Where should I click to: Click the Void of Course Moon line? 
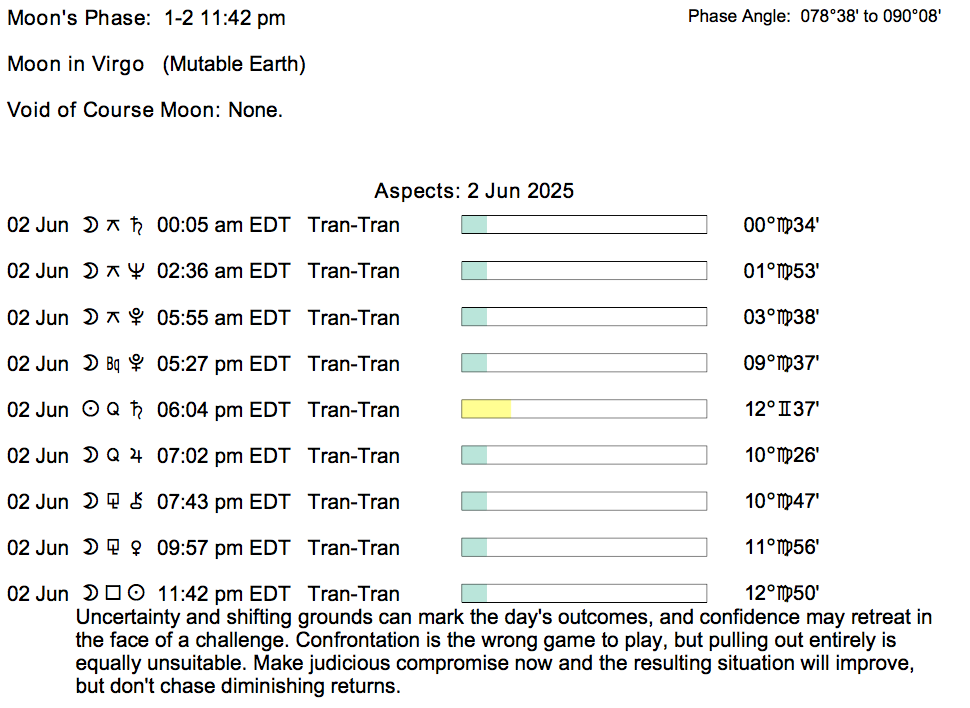tap(145, 110)
